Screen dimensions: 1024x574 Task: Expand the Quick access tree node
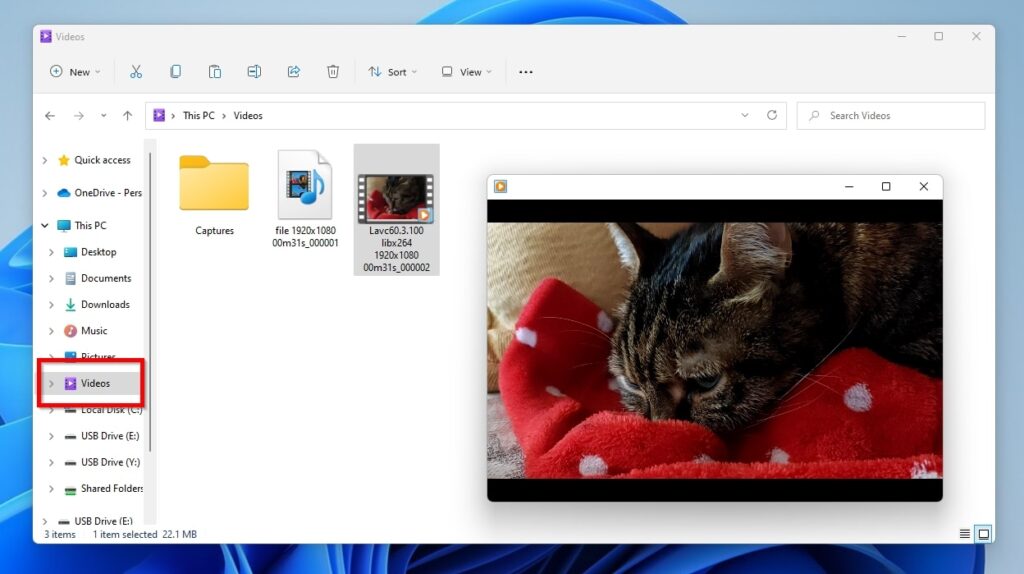point(45,160)
